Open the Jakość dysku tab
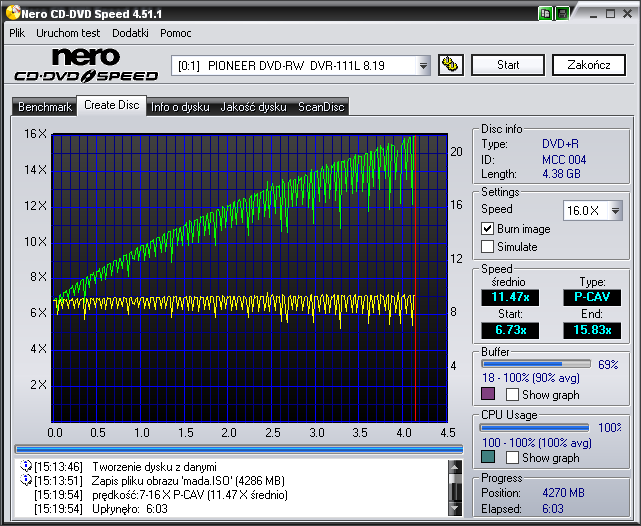This screenshot has height=526, width=641. pyautogui.click(x=253, y=107)
